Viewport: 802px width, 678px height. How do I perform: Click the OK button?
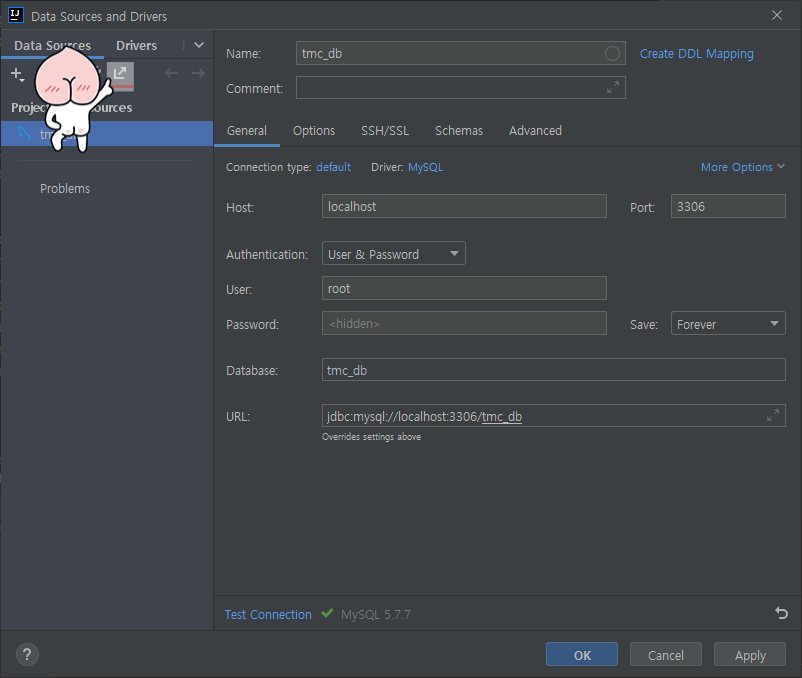[x=582, y=654]
